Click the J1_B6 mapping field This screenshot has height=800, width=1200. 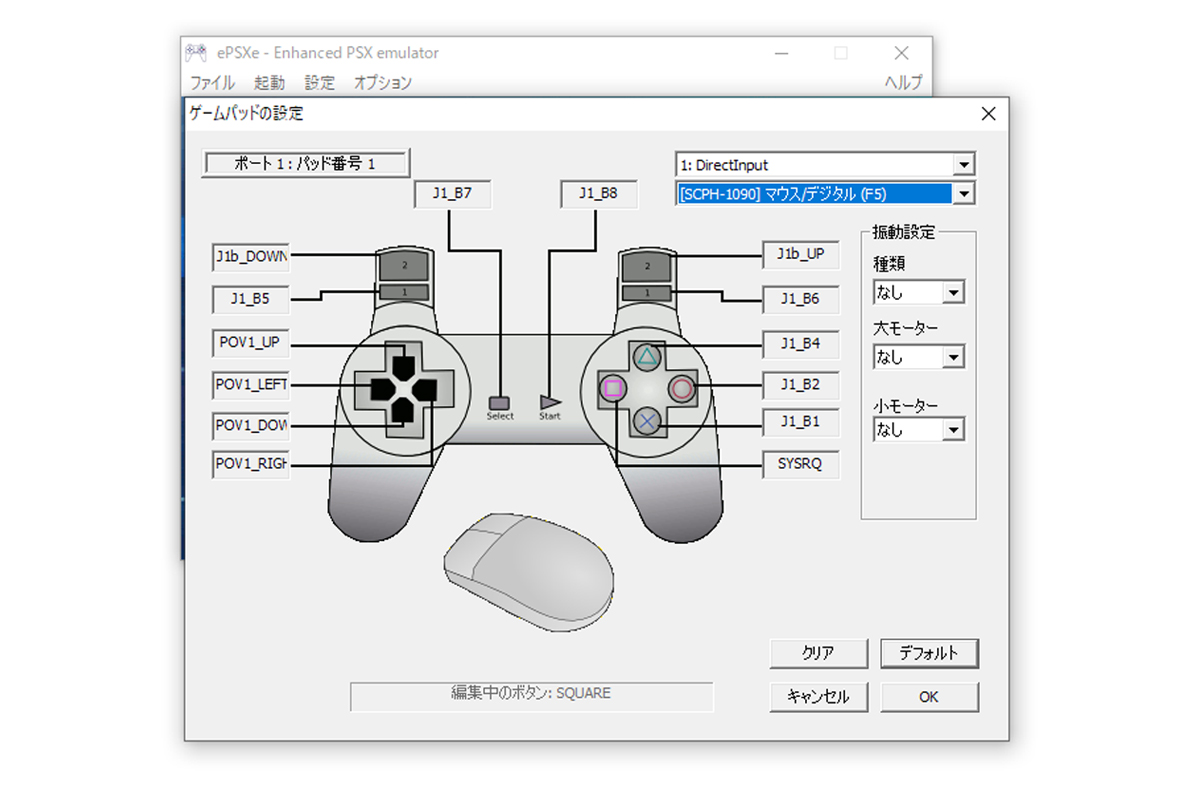801,298
